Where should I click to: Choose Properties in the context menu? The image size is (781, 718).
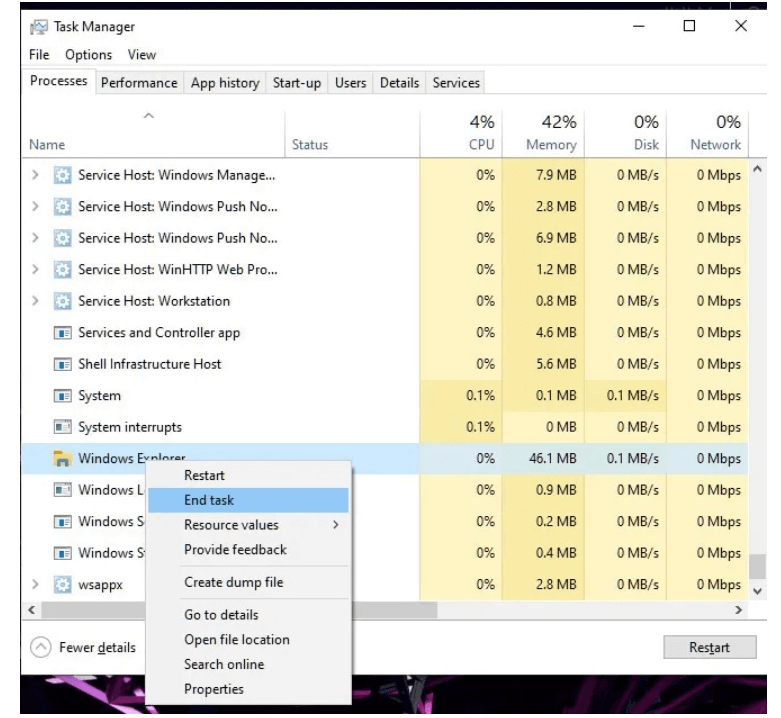click(x=248, y=689)
